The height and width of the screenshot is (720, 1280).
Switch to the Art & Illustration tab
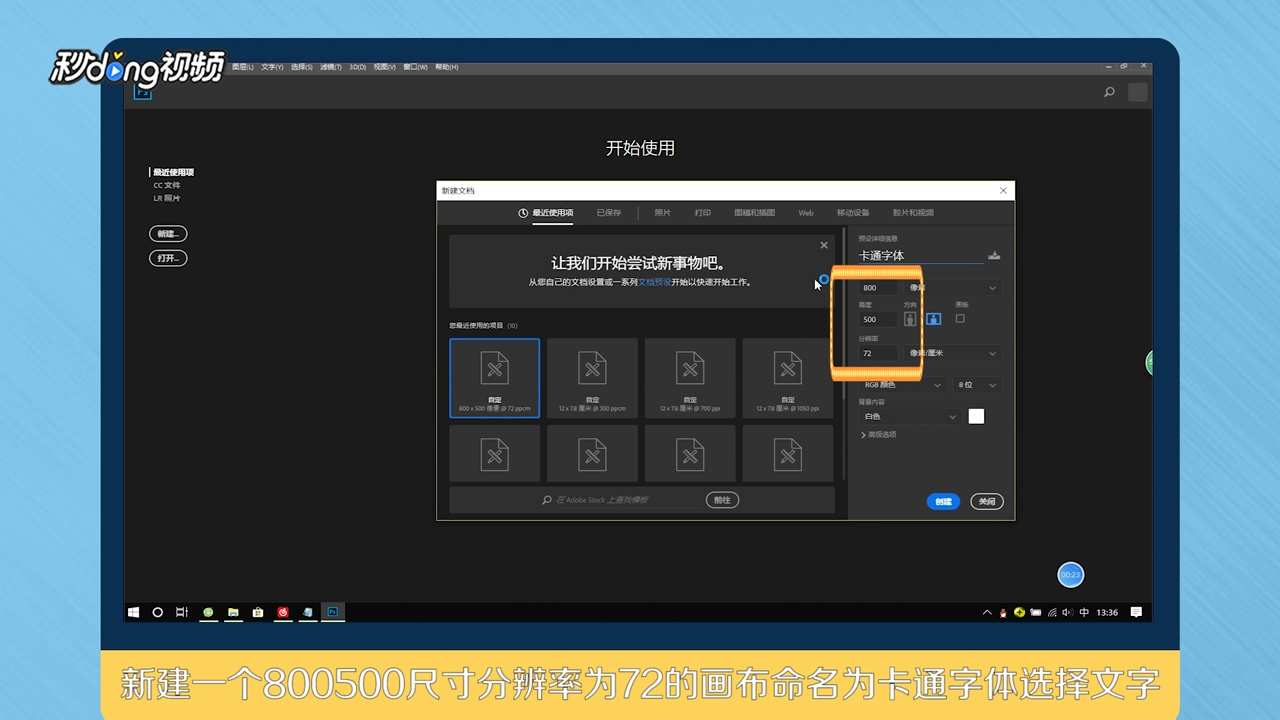tap(755, 213)
